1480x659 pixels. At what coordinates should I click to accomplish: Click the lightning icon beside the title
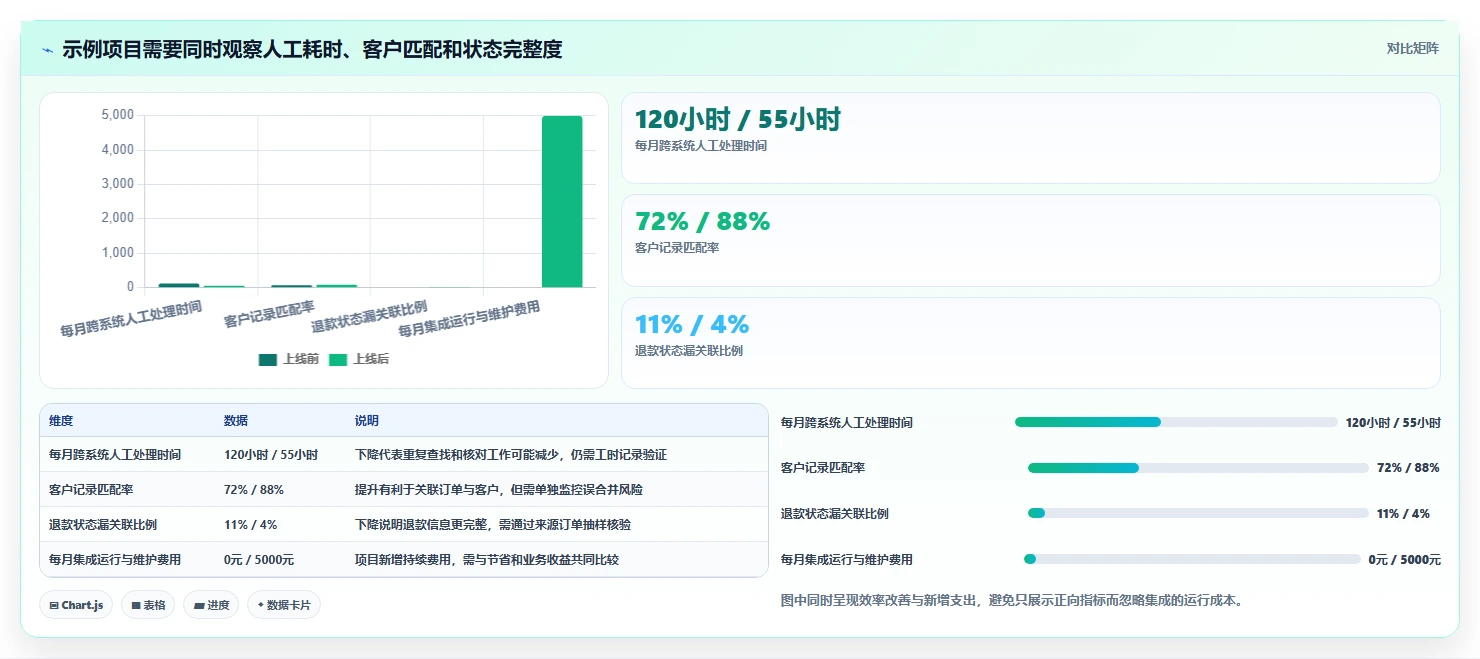tap(48, 50)
